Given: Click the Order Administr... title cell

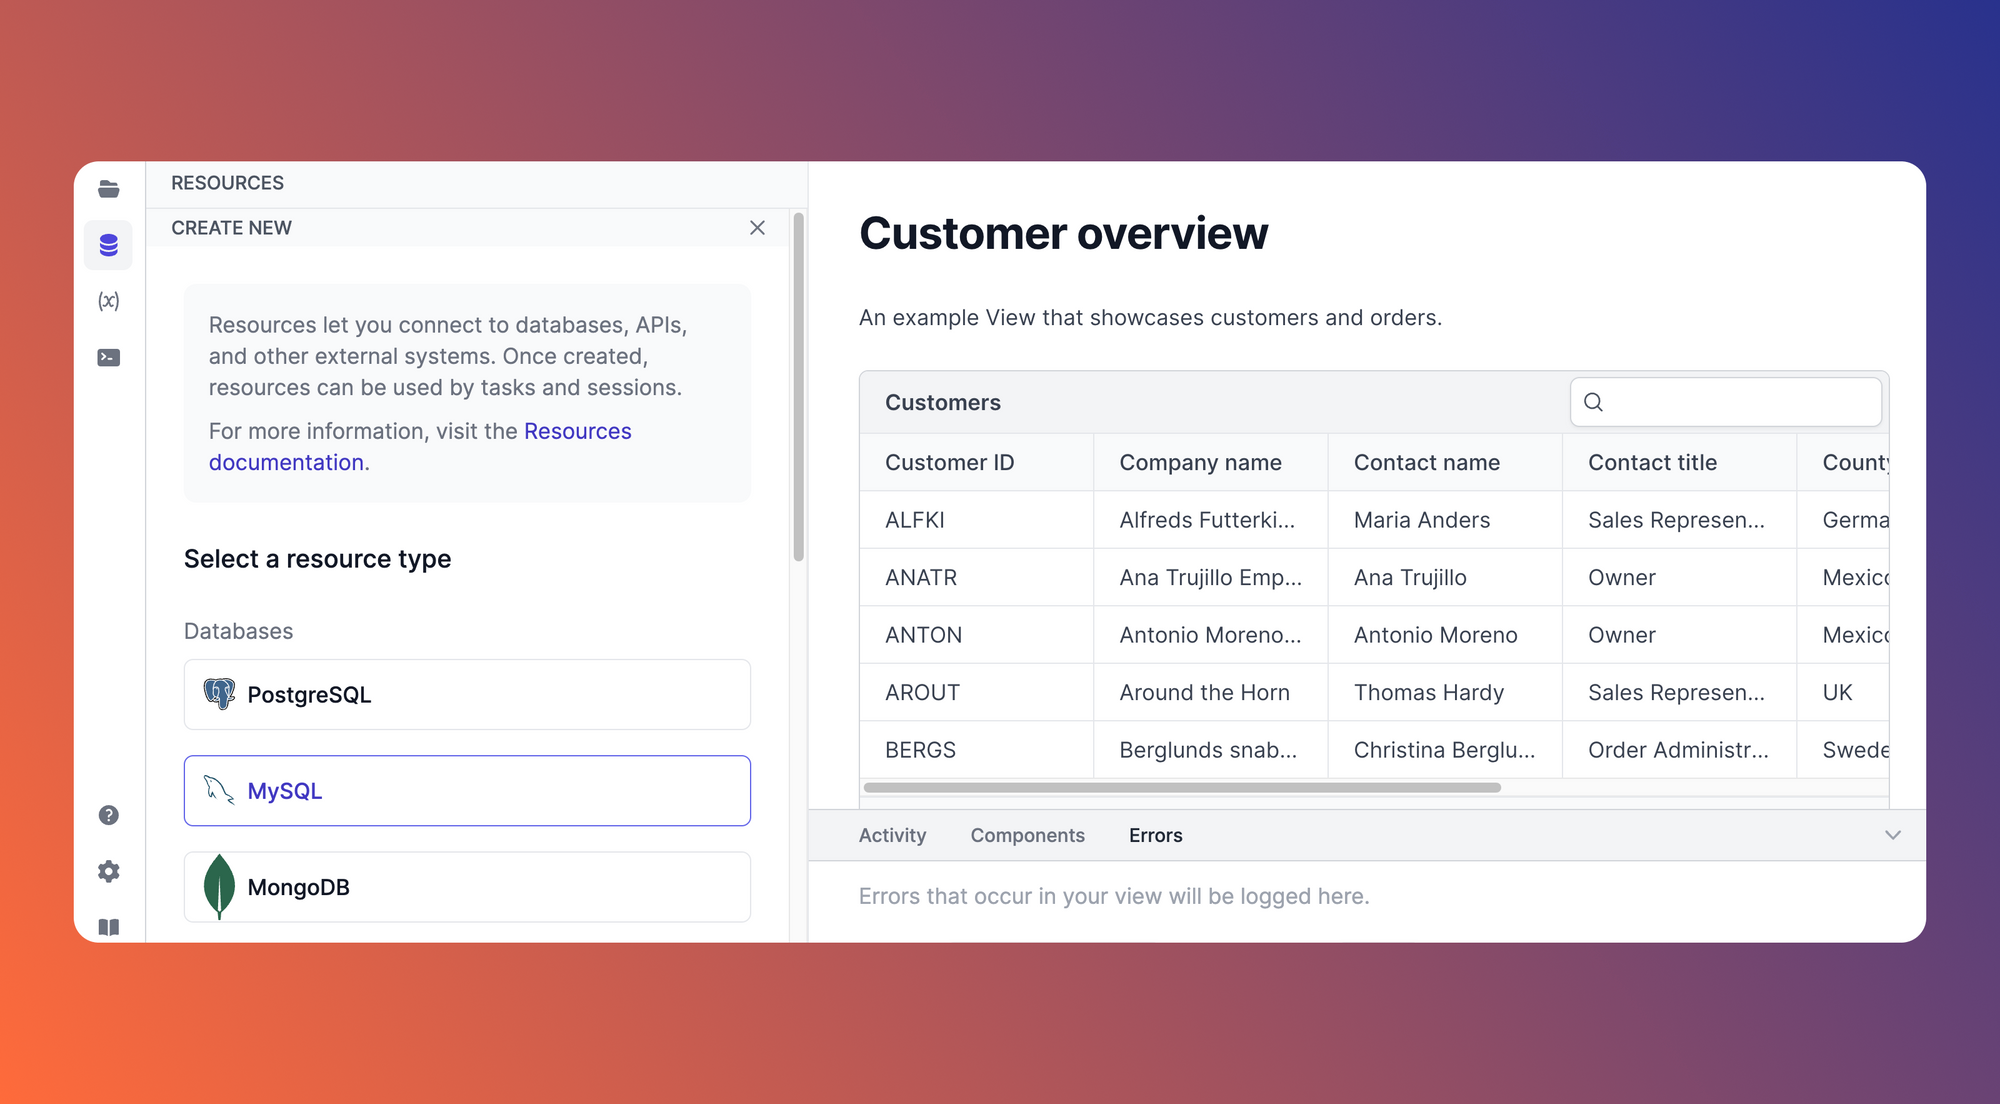Looking at the screenshot, I should click(x=1680, y=750).
